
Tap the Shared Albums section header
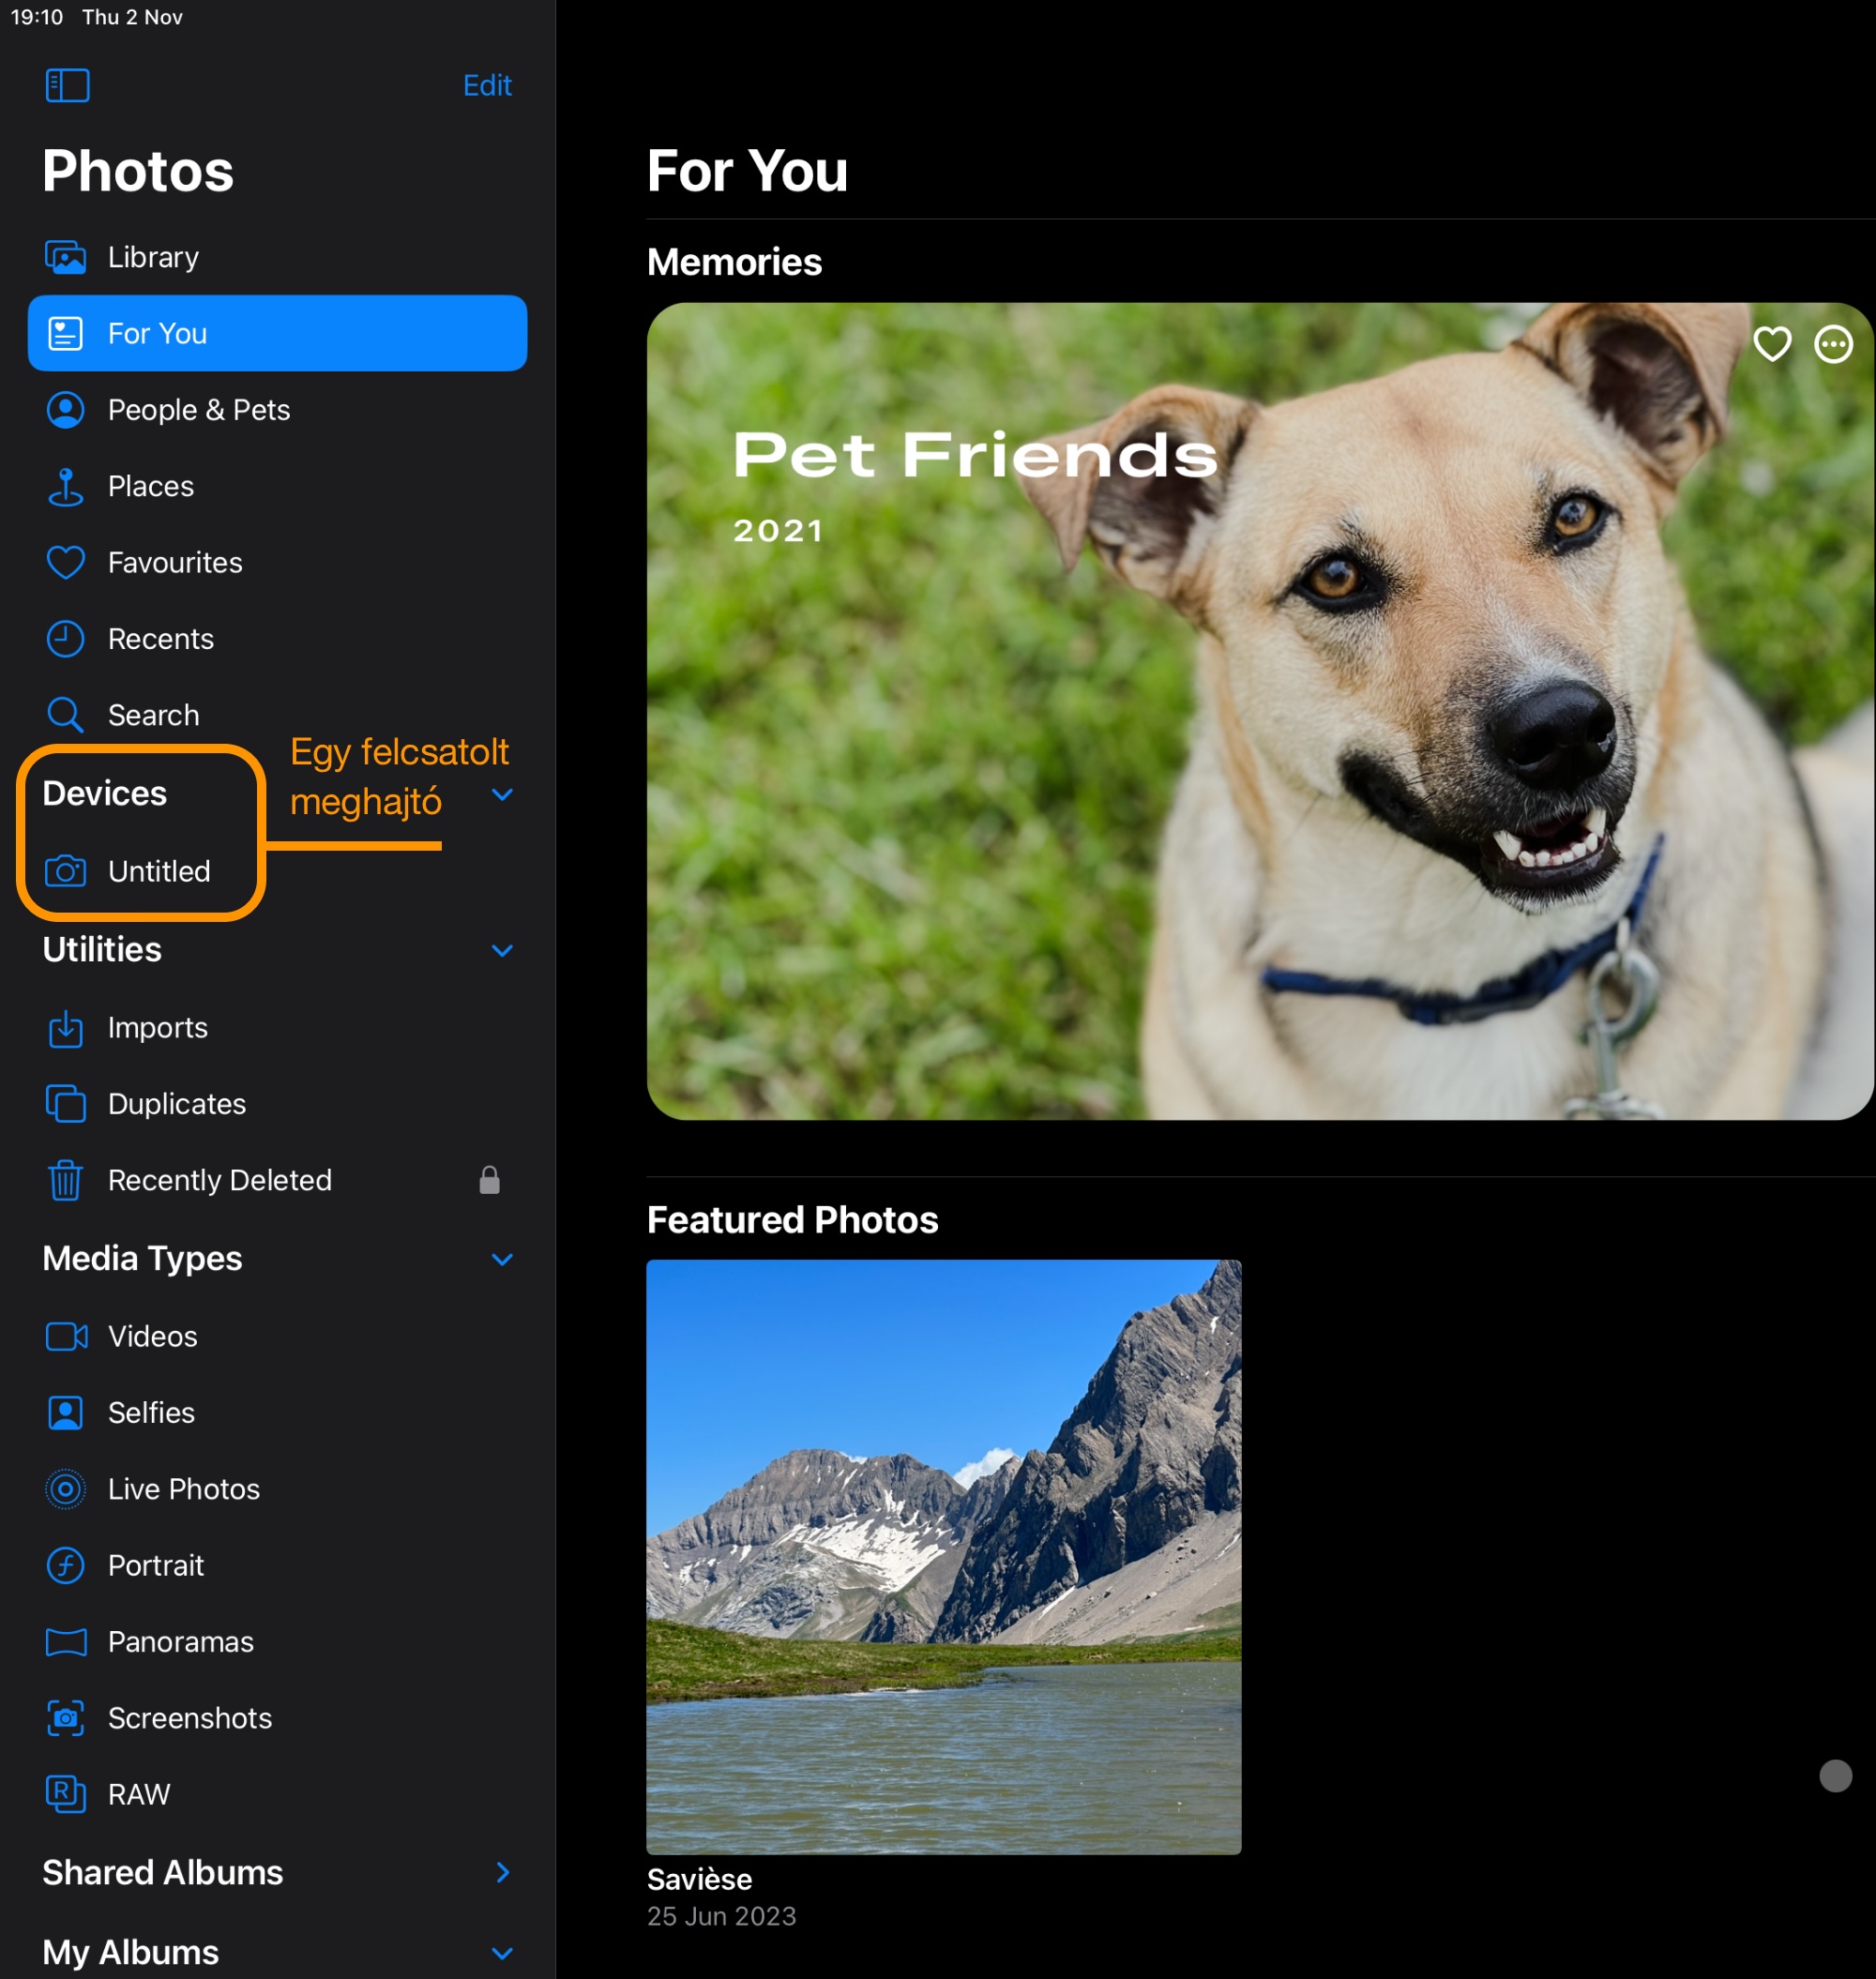[x=163, y=1872]
